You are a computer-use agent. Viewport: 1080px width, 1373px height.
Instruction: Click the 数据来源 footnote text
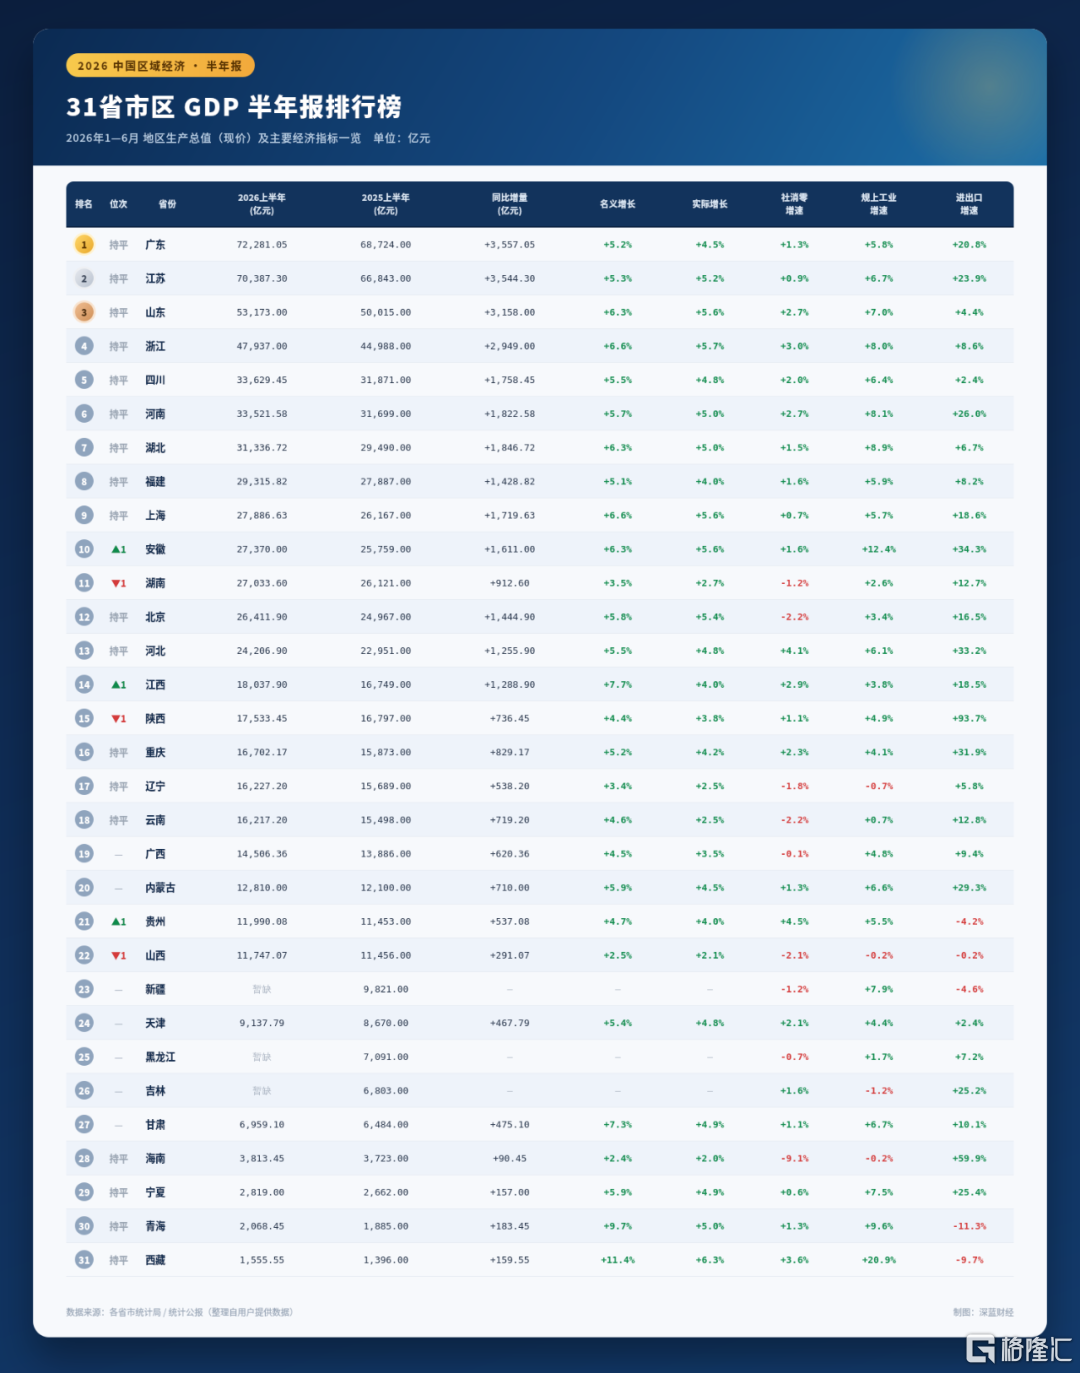tap(179, 1312)
